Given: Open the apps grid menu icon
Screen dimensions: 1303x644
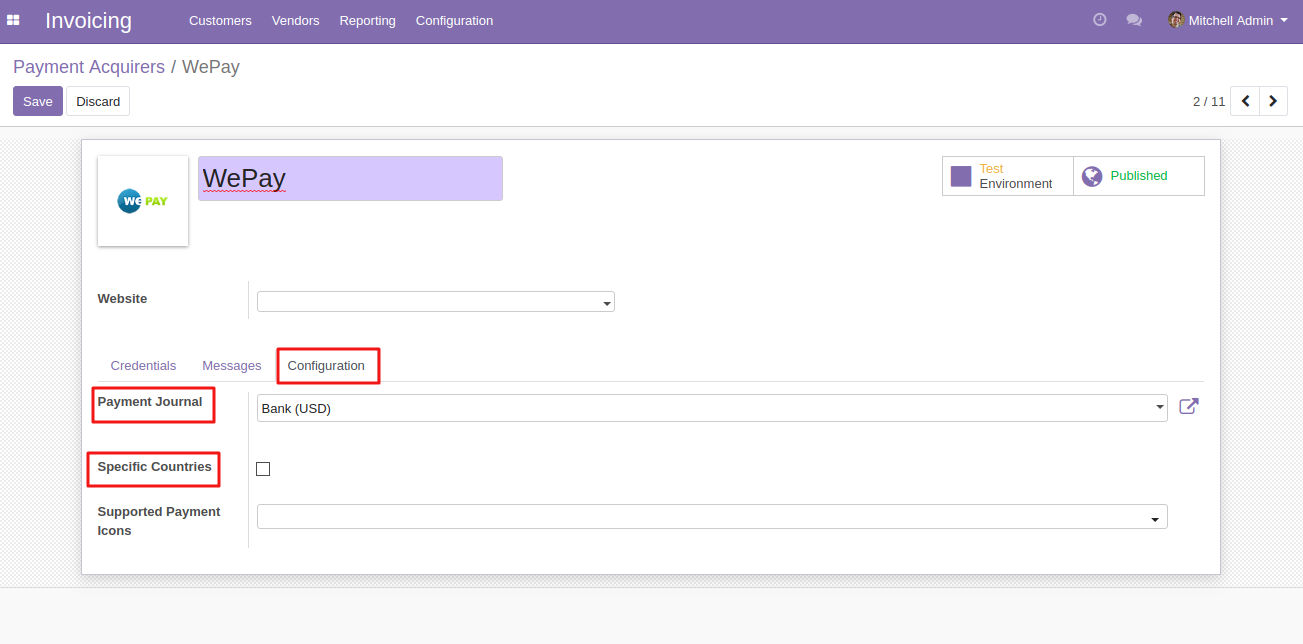Looking at the screenshot, I should click(13, 20).
